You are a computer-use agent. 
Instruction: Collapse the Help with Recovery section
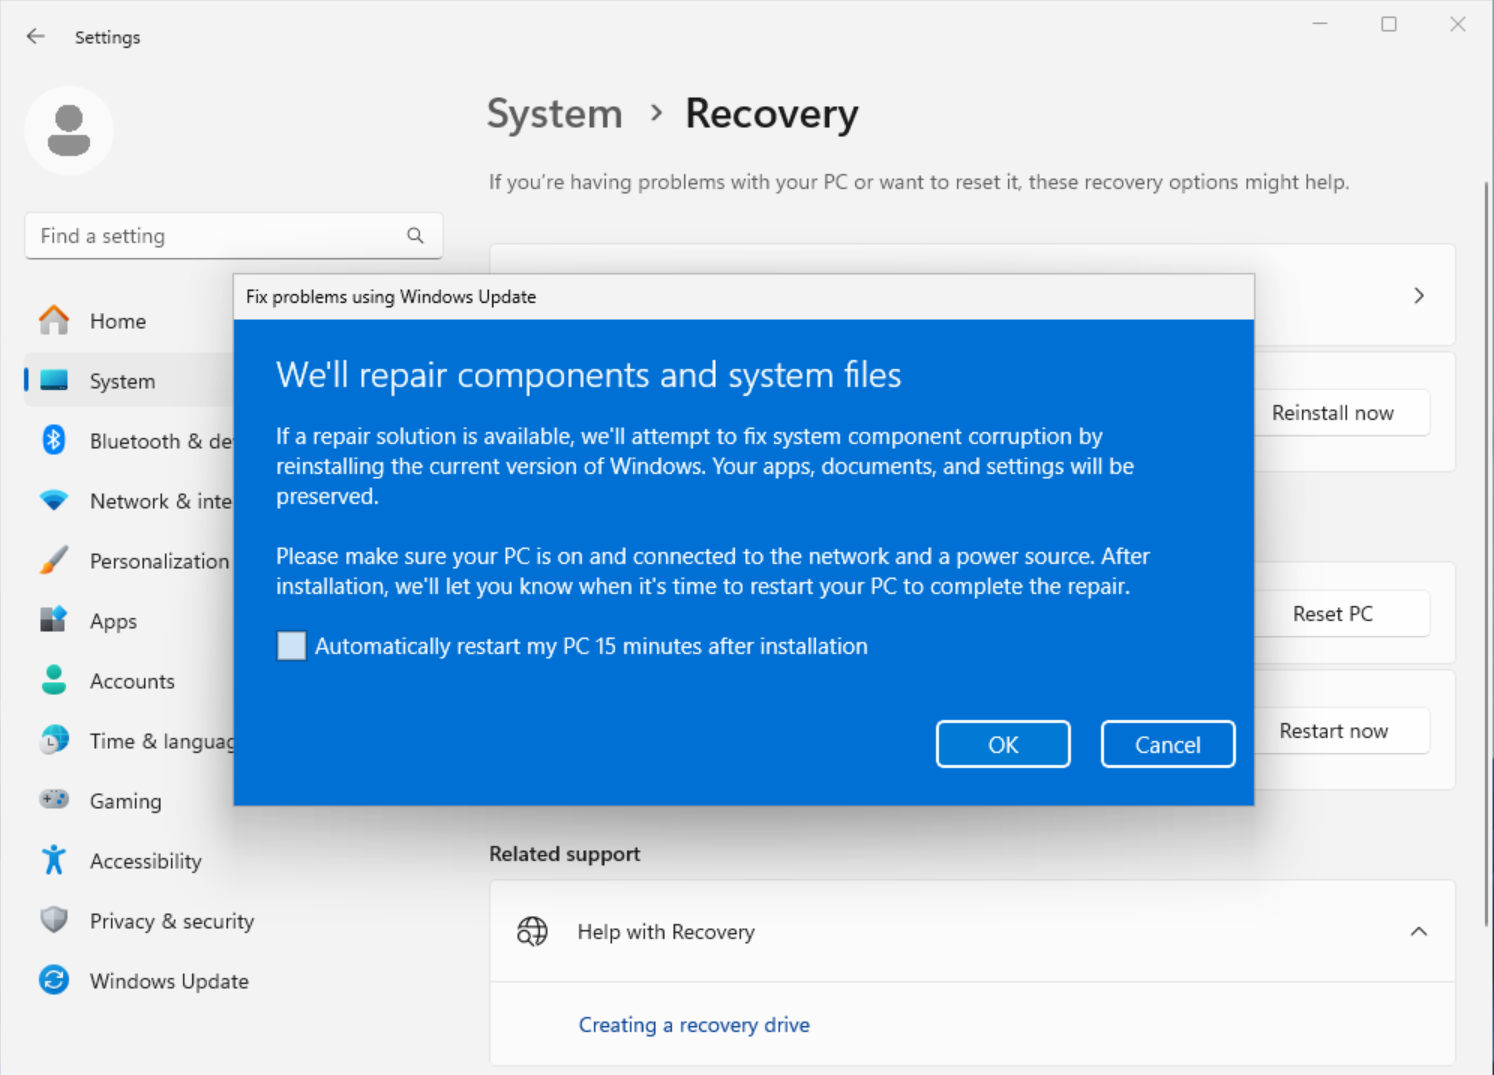(1418, 932)
